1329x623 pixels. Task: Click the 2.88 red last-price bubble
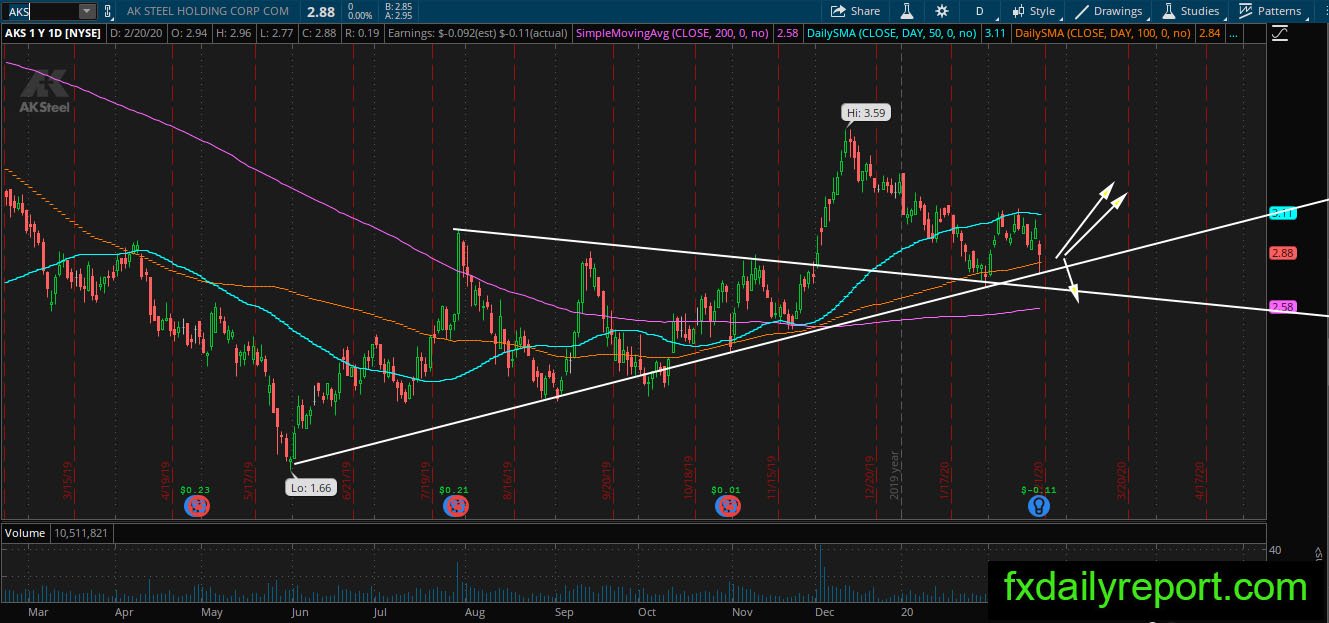[x=1283, y=254]
